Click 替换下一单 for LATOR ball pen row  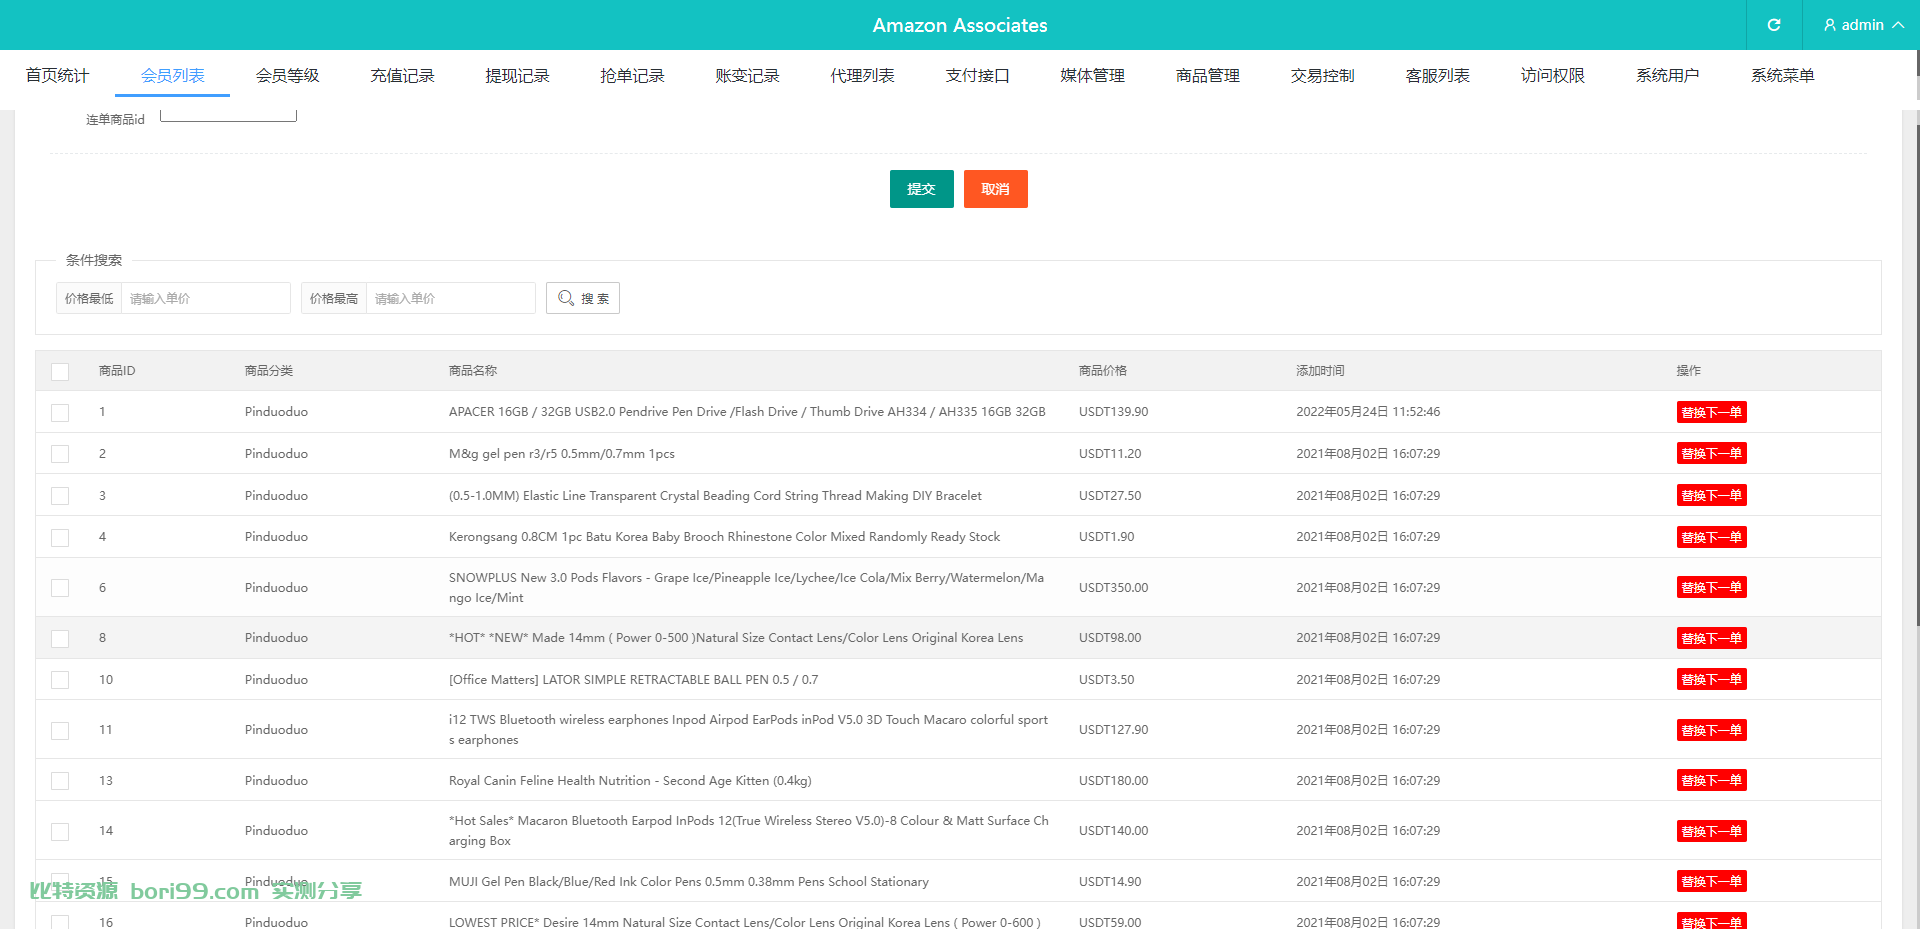pyautogui.click(x=1711, y=680)
